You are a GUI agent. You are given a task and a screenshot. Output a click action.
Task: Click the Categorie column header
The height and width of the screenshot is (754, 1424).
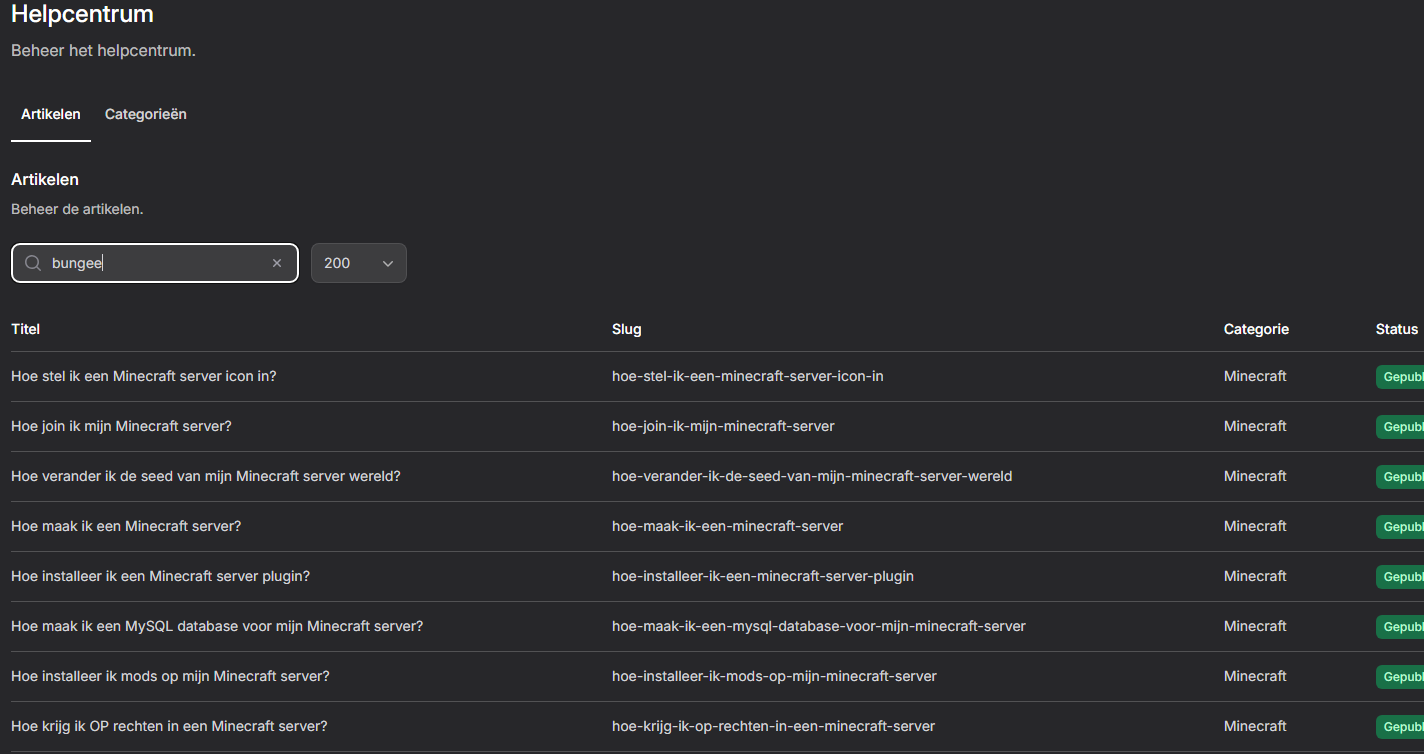pos(1256,329)
